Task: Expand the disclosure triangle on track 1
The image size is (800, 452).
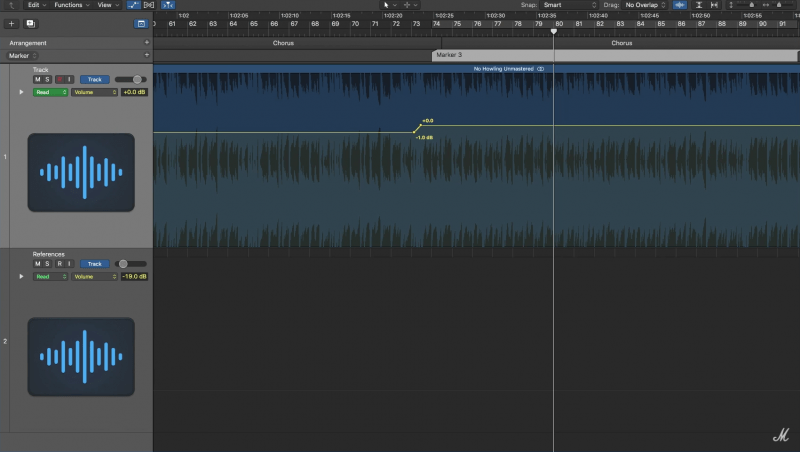Action: pos(21,92)
